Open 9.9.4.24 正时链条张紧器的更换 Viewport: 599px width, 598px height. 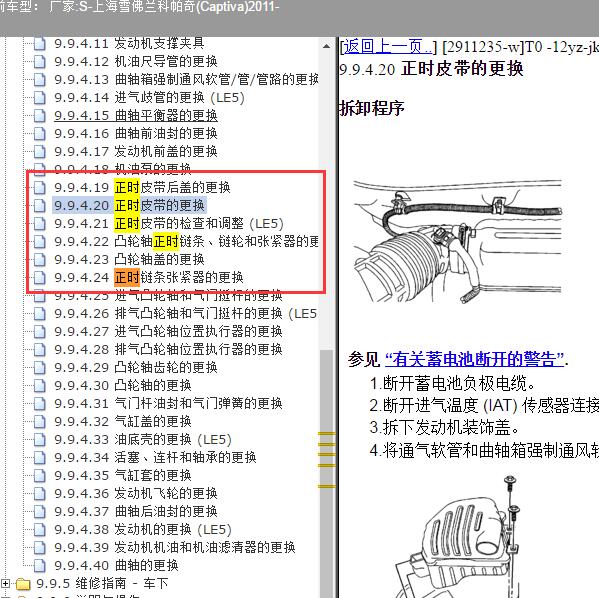(149, 277)
